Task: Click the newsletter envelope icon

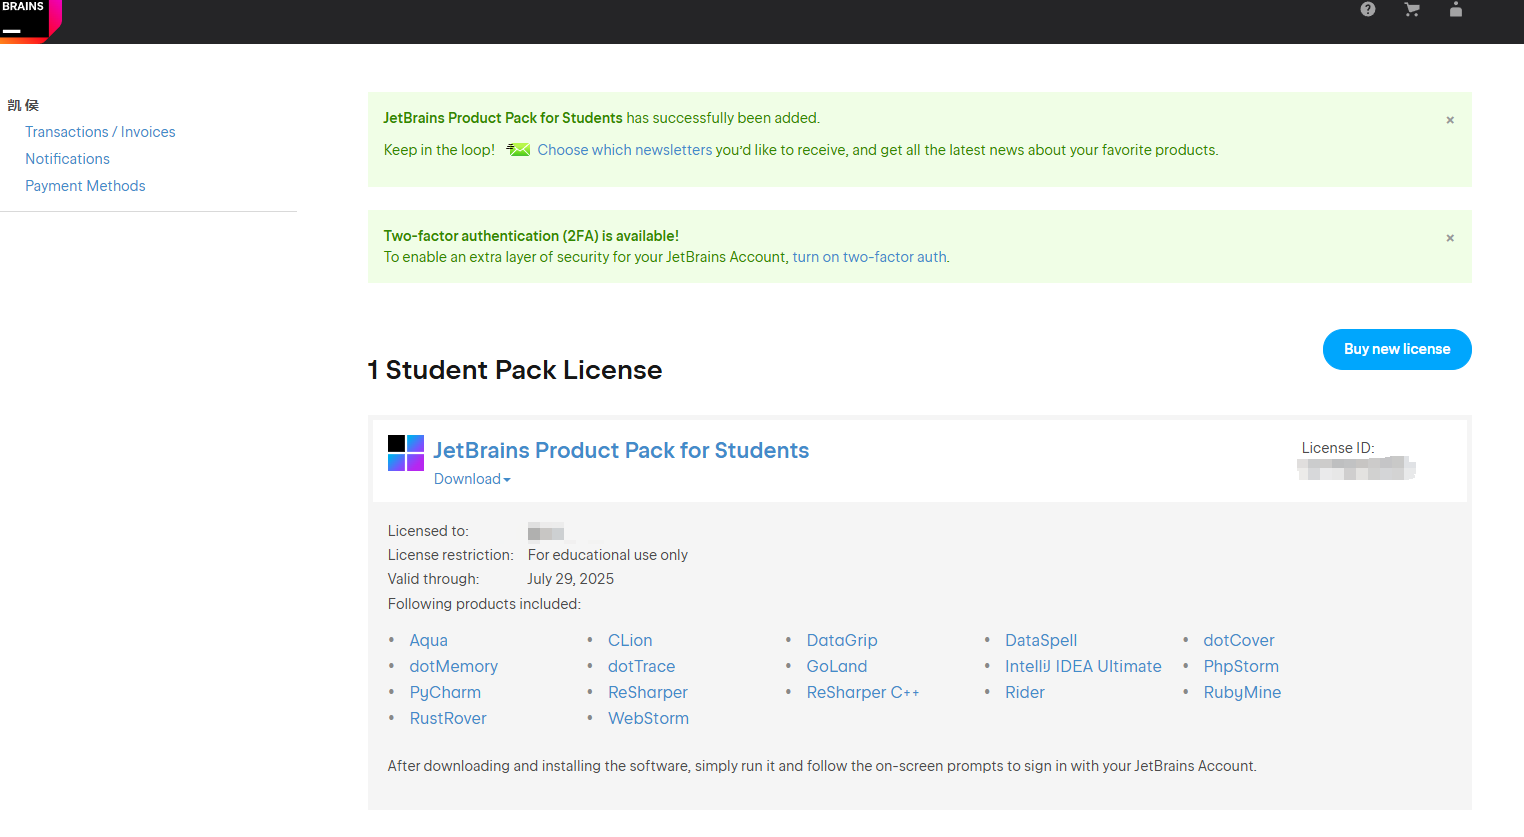Action: (x=518, y=150)
